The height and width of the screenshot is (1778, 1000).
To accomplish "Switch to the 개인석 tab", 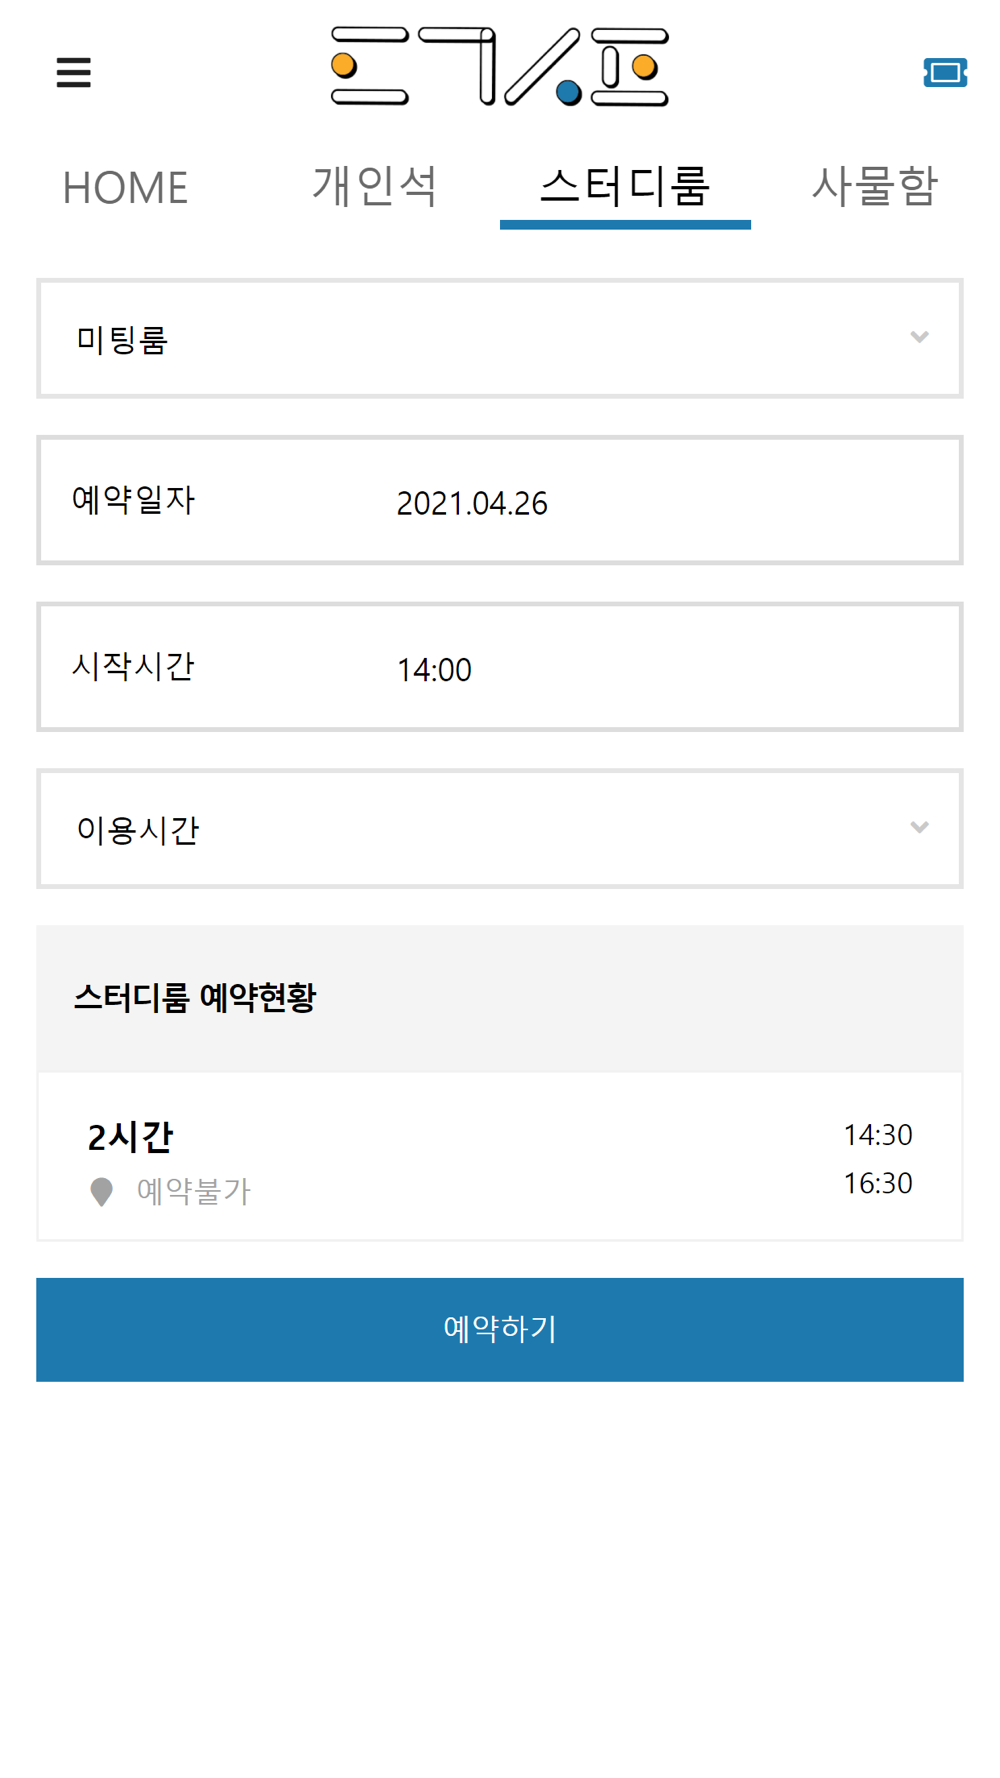I will click(375, 186).
